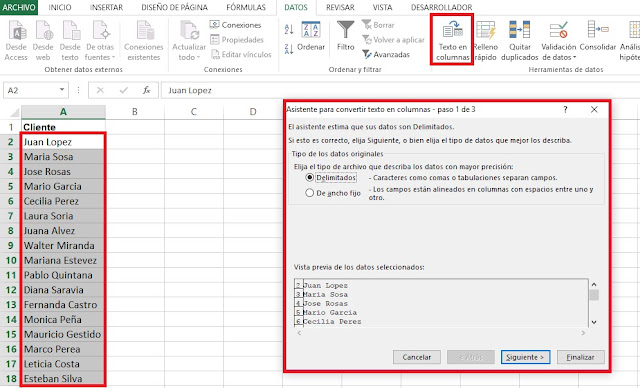The image size is (640, 388).
Task: Expand the Name Box dropdown arrow
Action: click(x=62, y=90)
